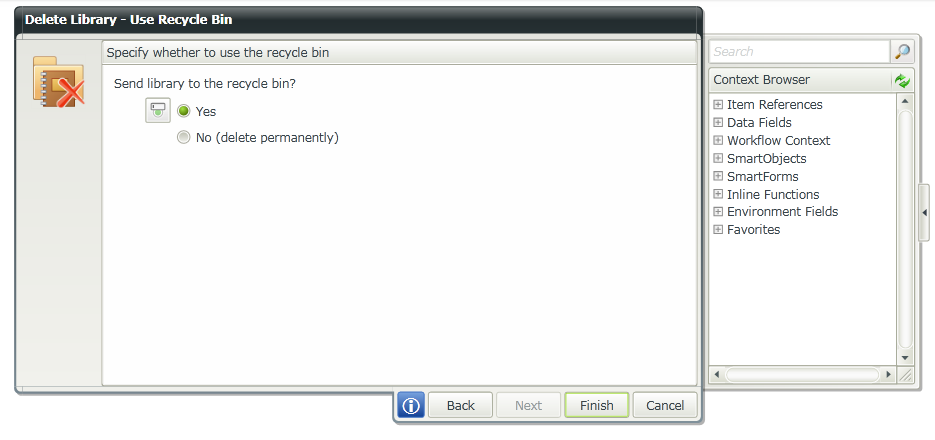This screenshot has width=935, height=440.
Task: Refresh the Context Browser
Action: point(903,80)
